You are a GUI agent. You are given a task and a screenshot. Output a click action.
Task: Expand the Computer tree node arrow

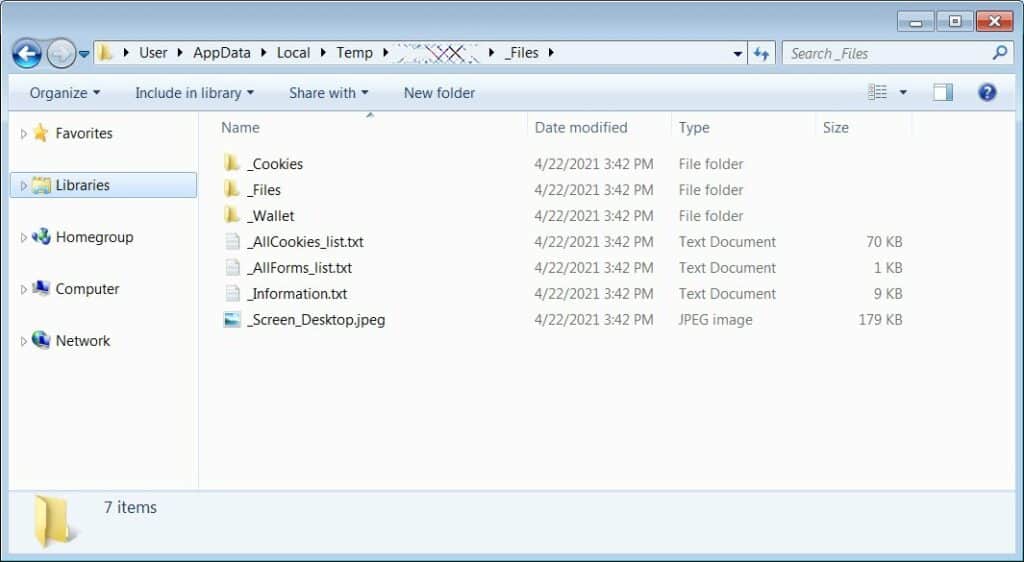[24, 290]
